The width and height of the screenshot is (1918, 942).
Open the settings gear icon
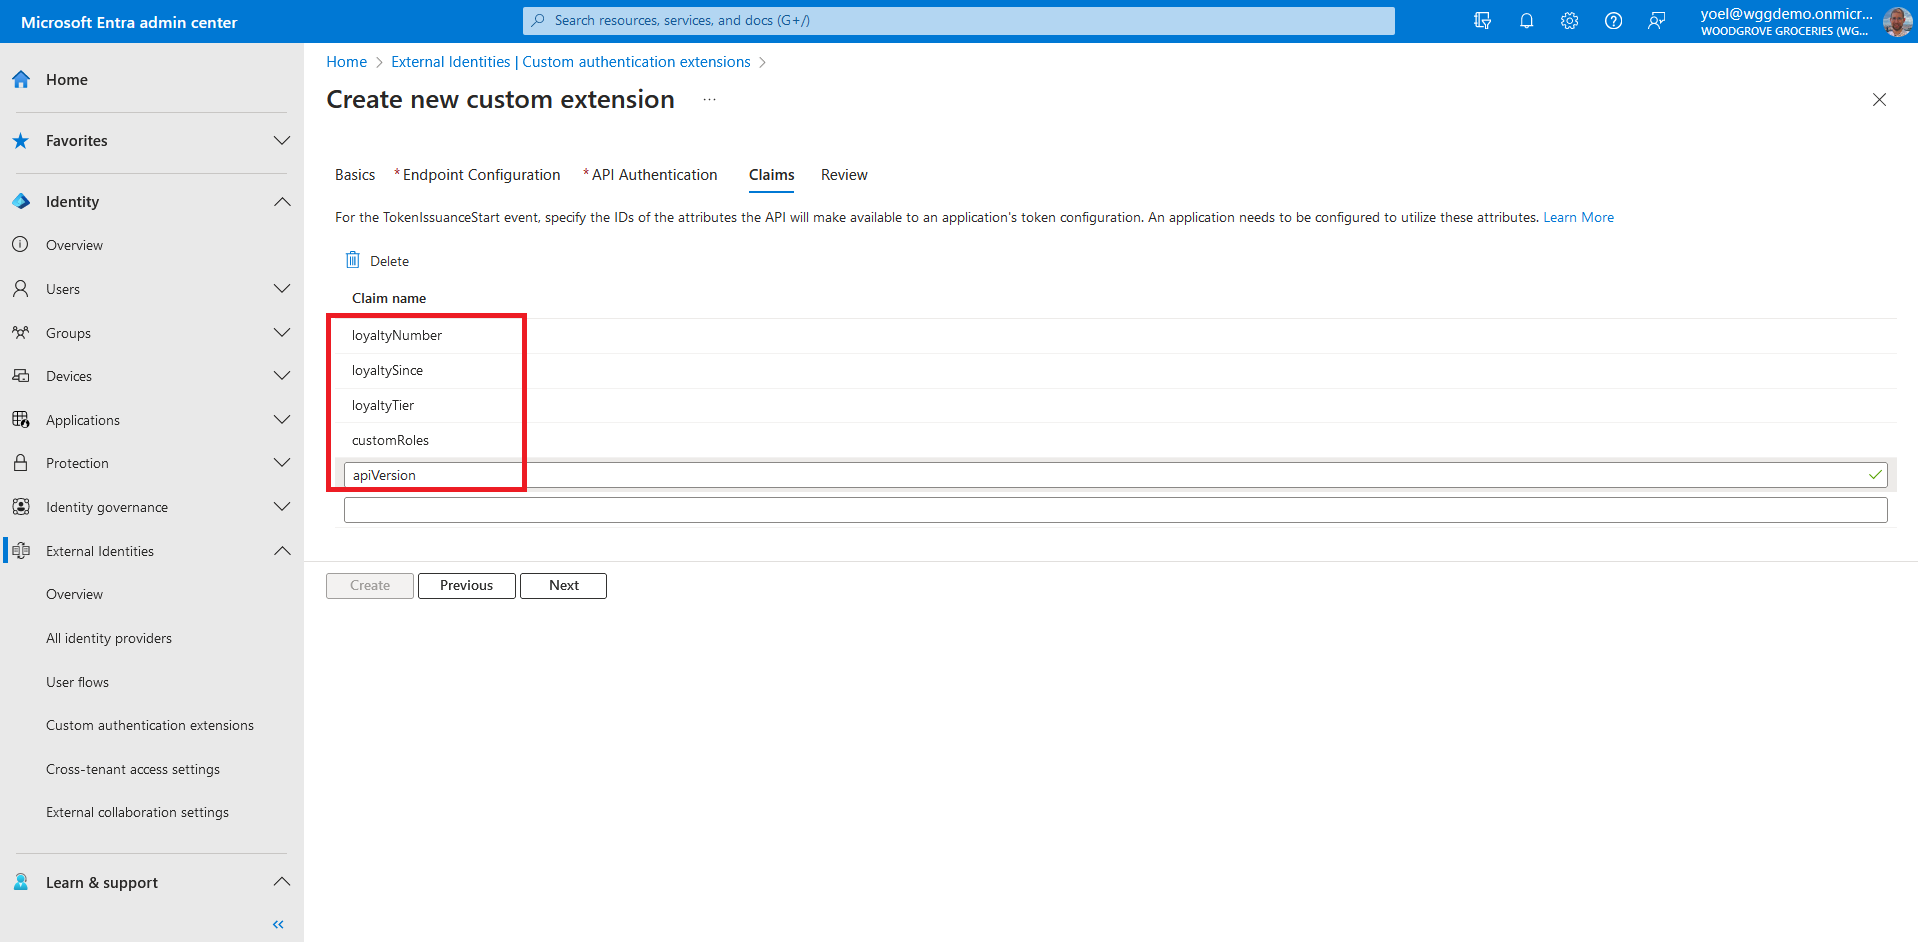pyautogui.click(x=1569, y=21)
